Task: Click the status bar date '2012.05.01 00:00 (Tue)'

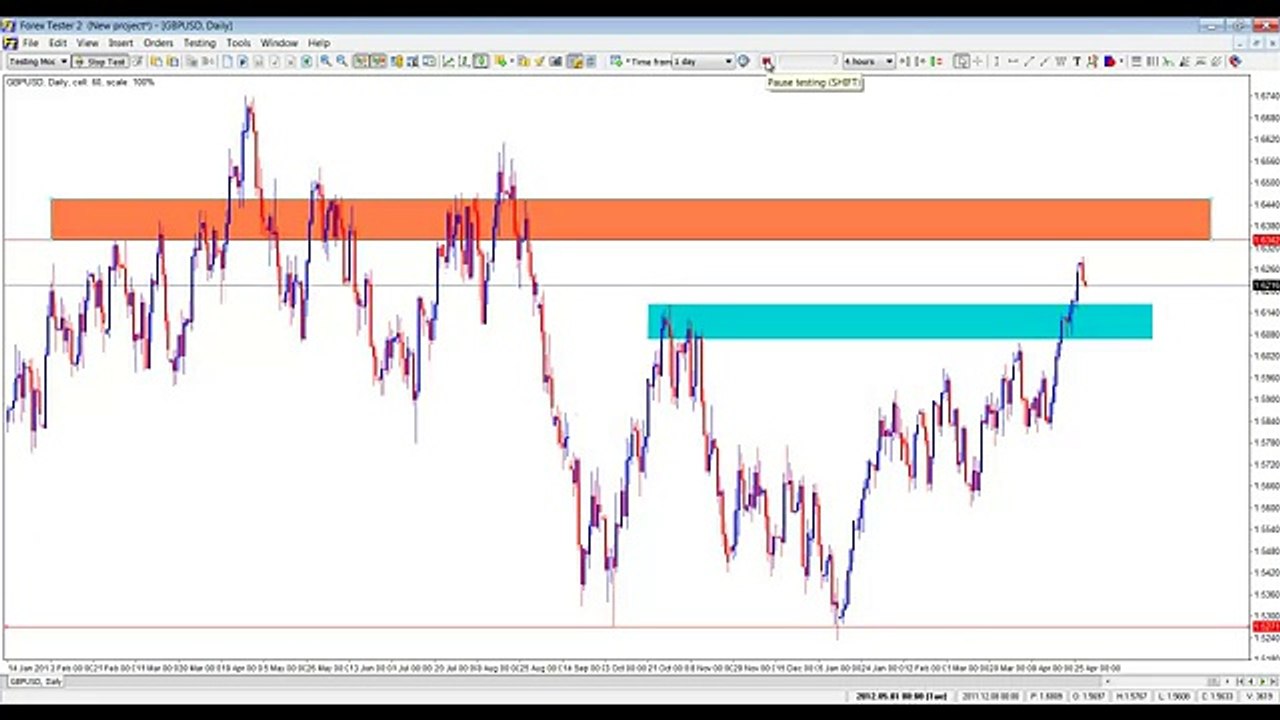Action: (900, 696)
